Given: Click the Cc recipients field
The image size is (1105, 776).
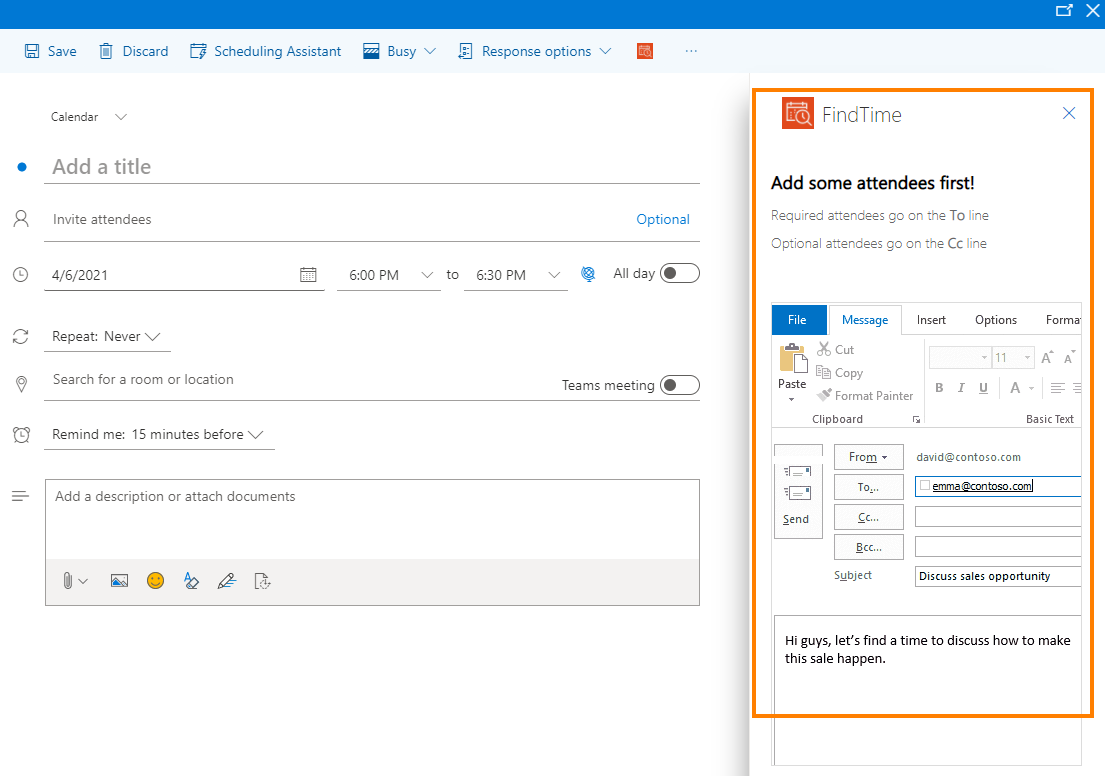Looking at the screenshot, I should pos(998,517).
